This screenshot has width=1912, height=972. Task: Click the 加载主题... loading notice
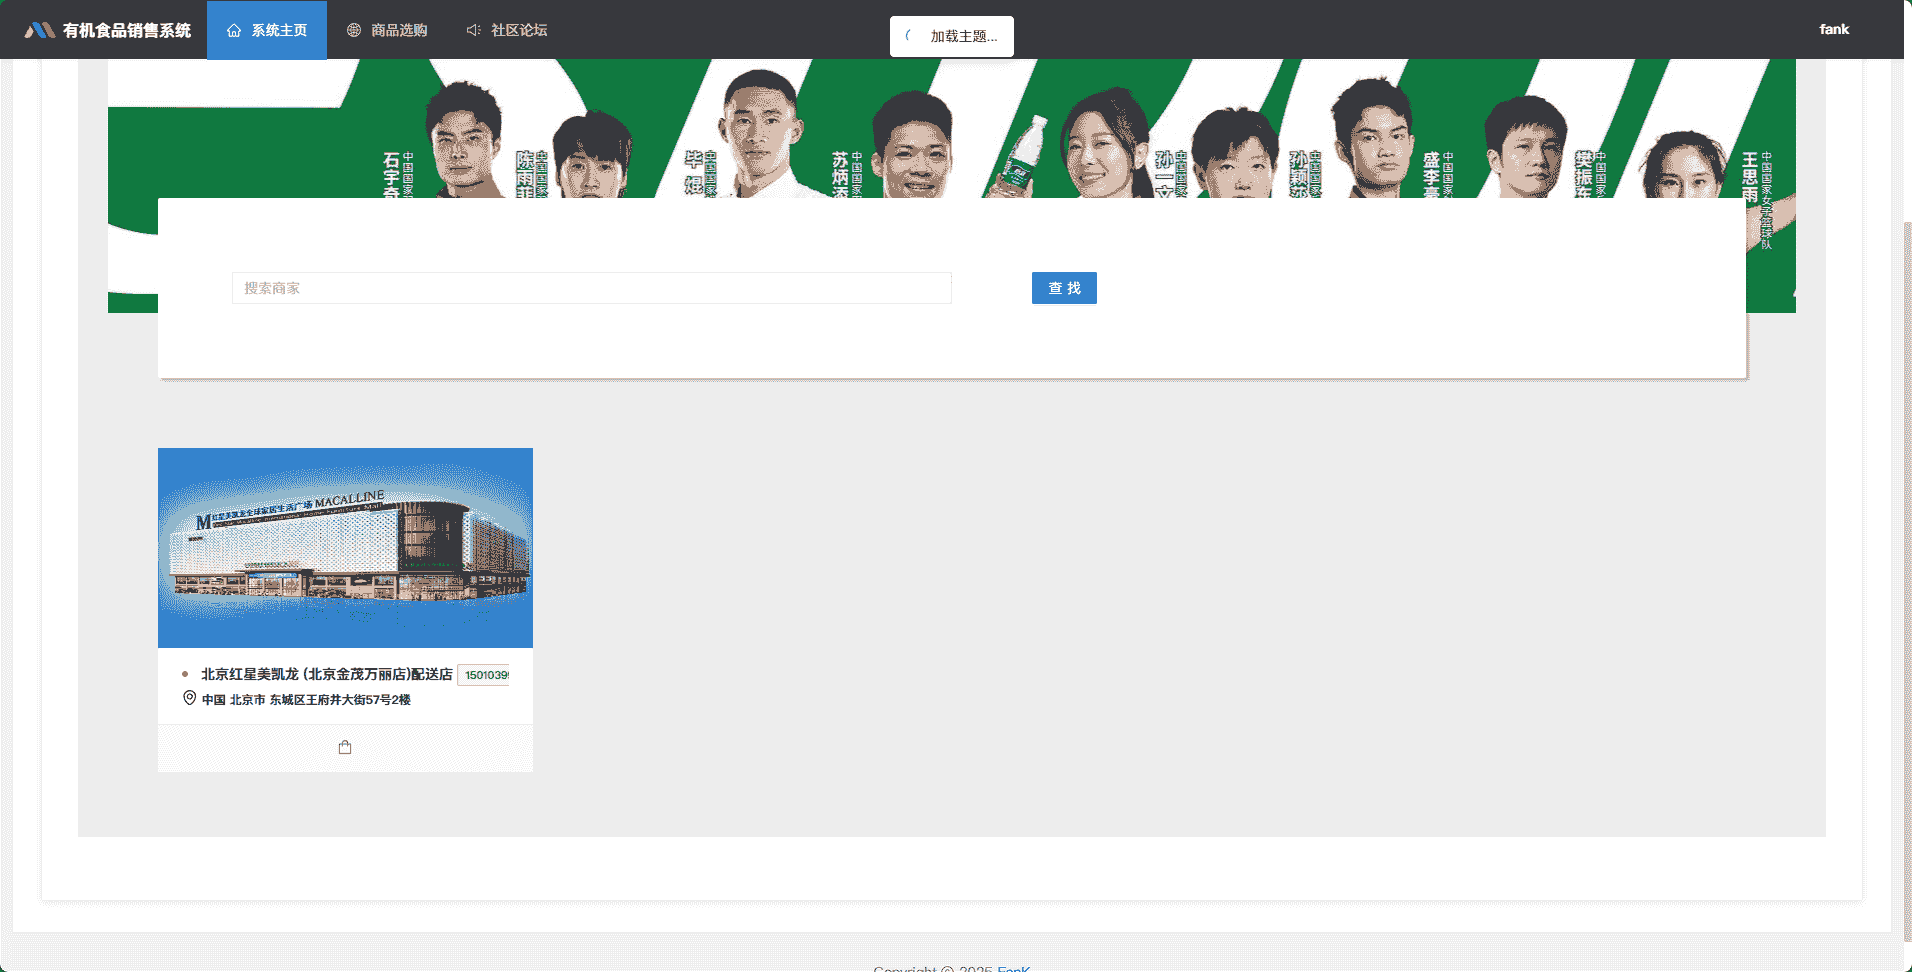tap(952, 36)
